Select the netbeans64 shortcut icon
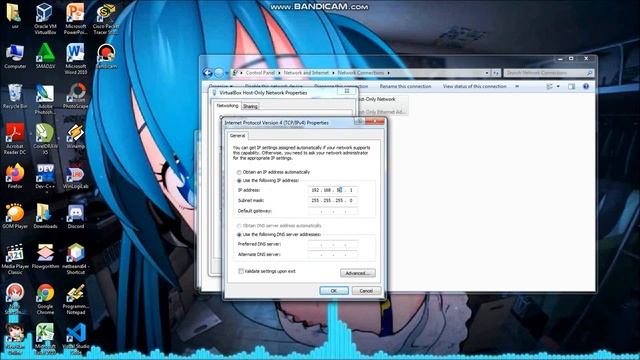640x360 pixels. click(x=76, y=259)
